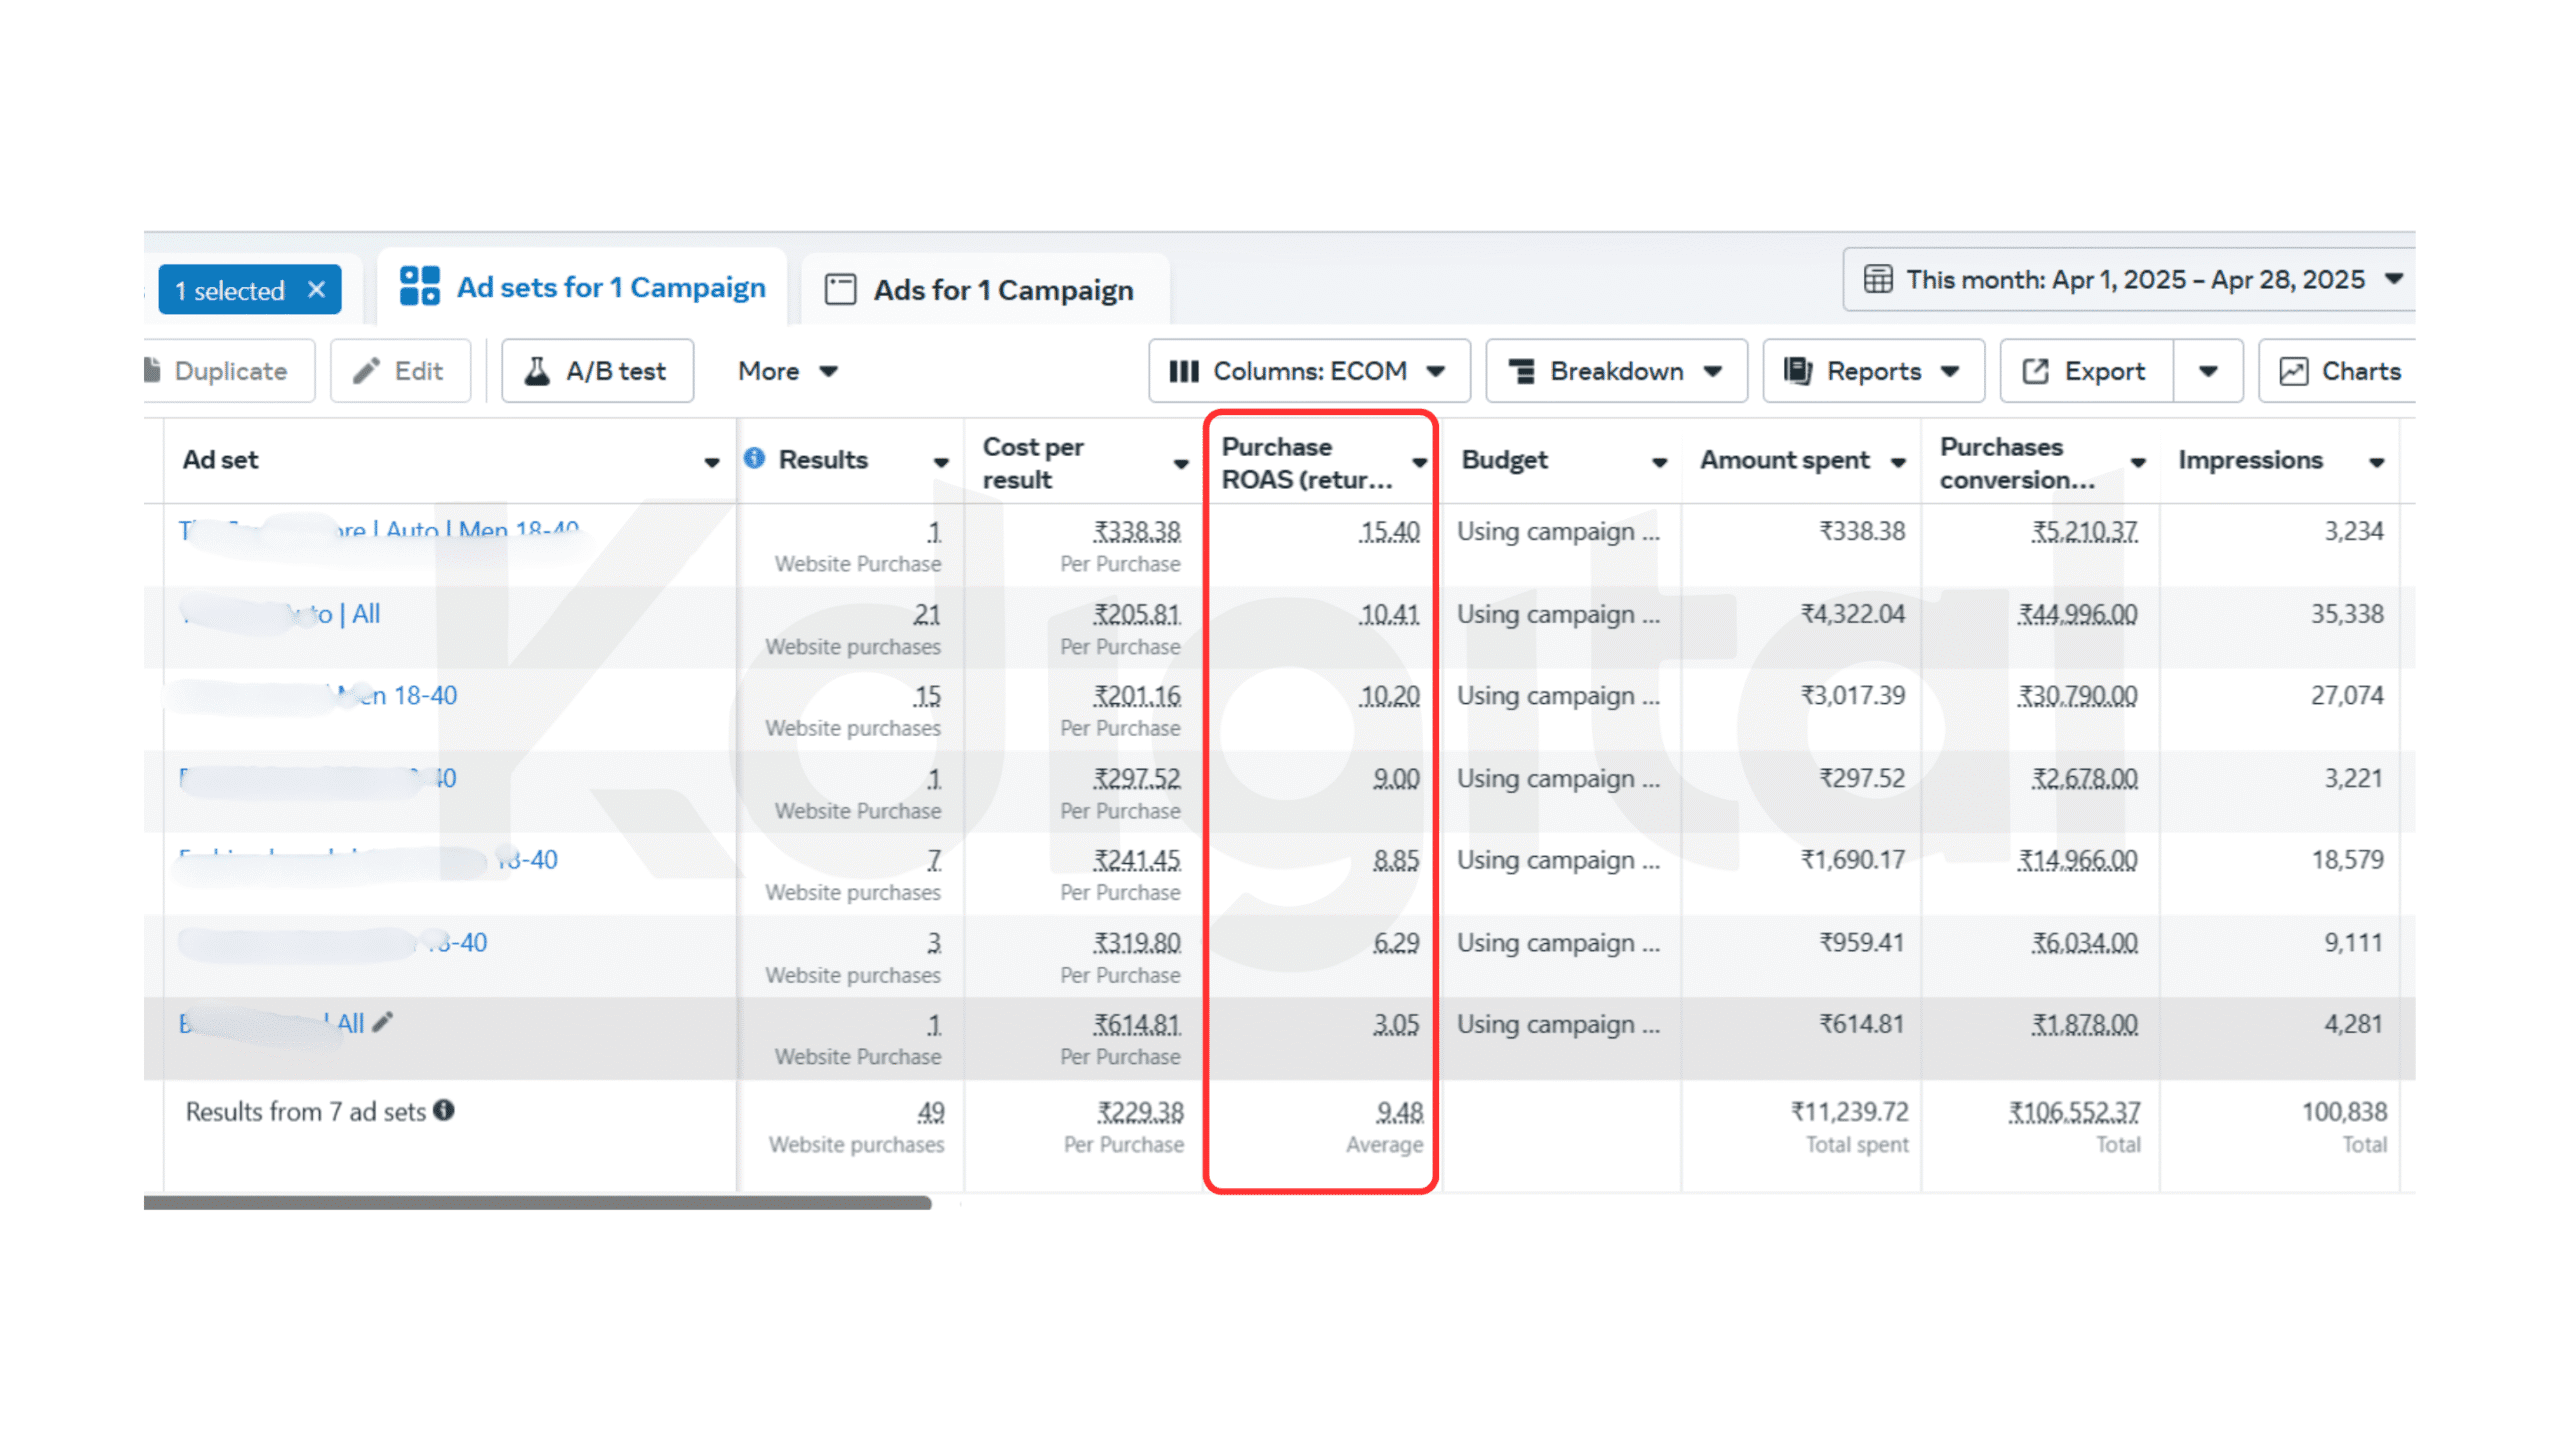This screenshot has height=1440, width=2560.
Task: Clear selection with X on 1 selected
Action: (316, 290)
